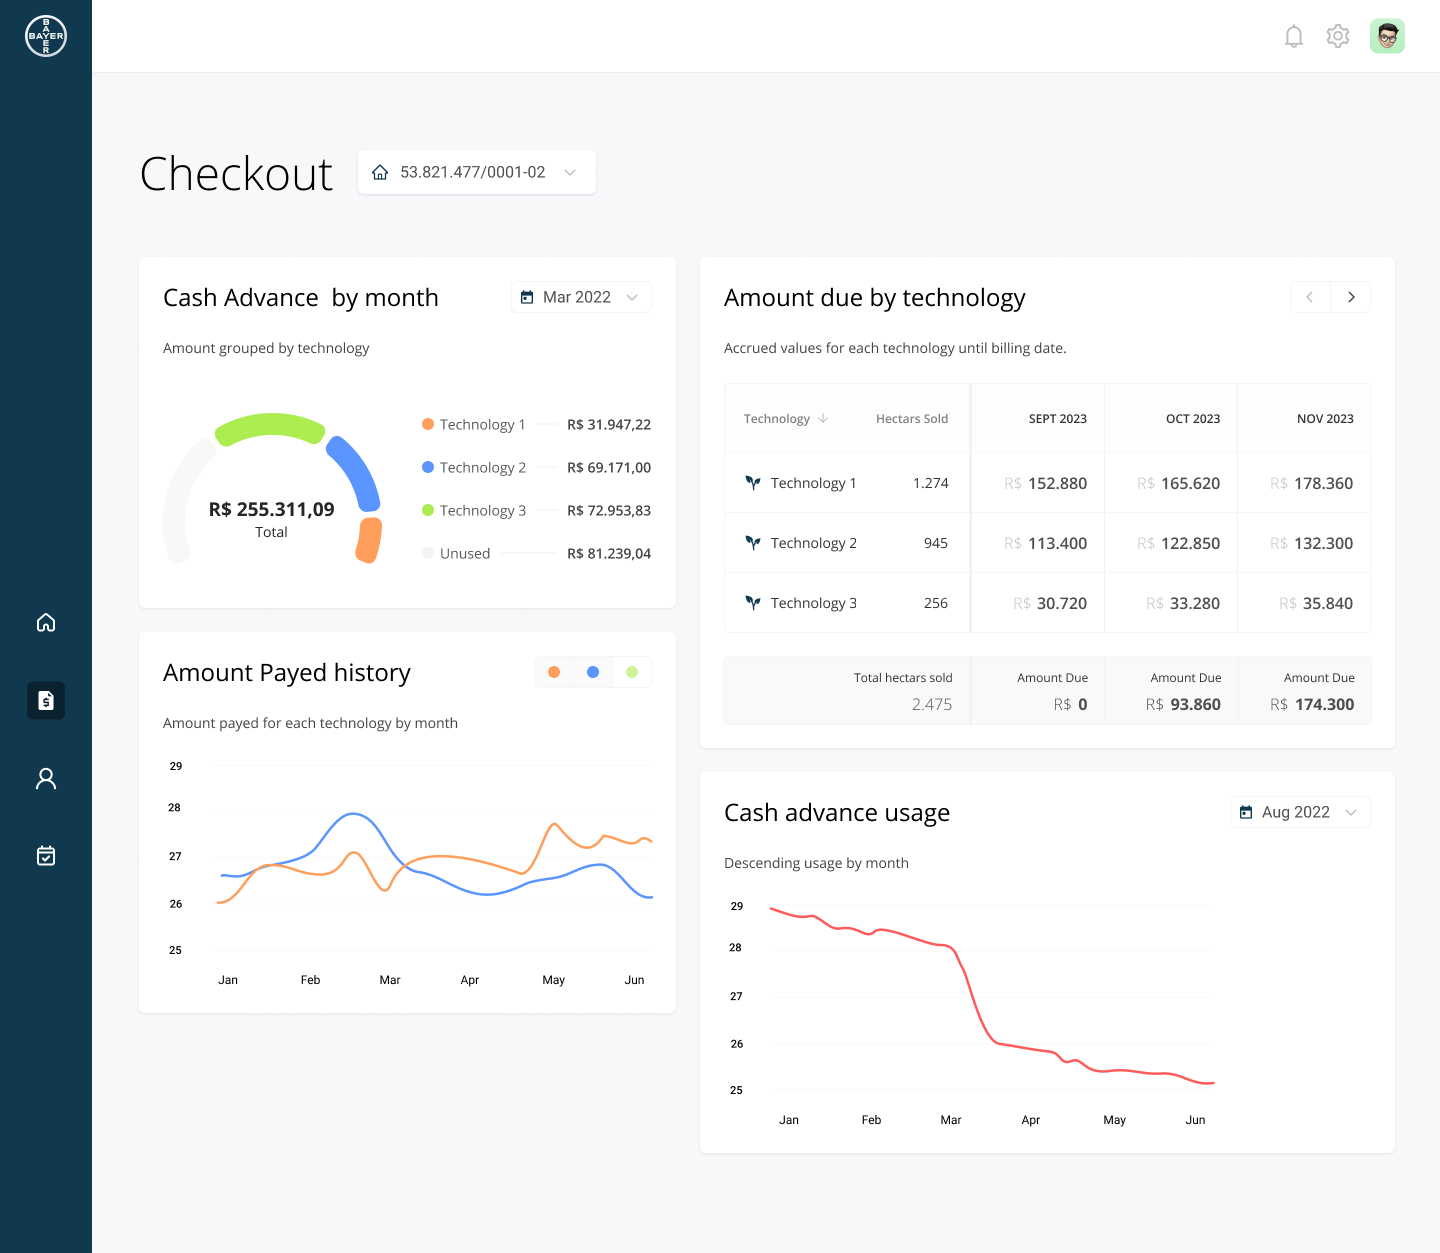Image resolution: width=1440 pixels, height=1253 pixels.
Task: Click the Cash advance usage title
Action: click(x=837, y=812)
